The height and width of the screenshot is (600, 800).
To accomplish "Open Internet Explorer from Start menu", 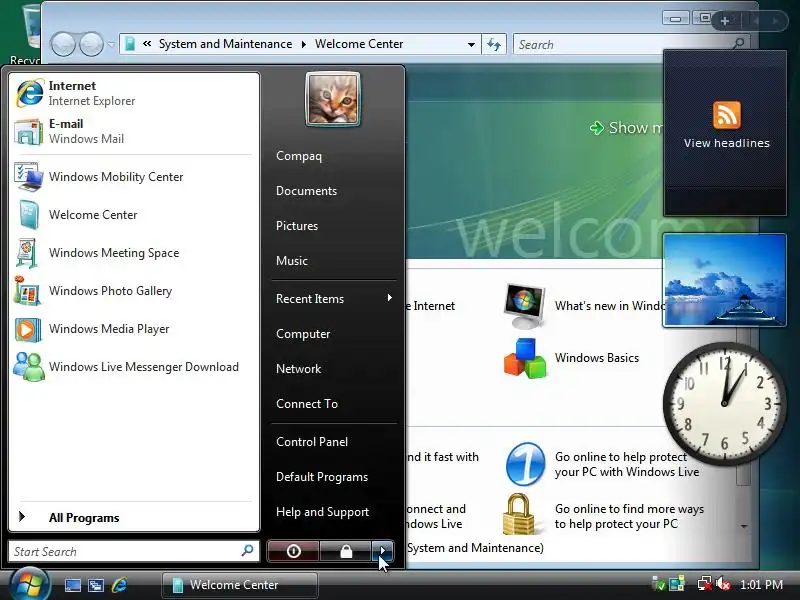I will 134,93.
